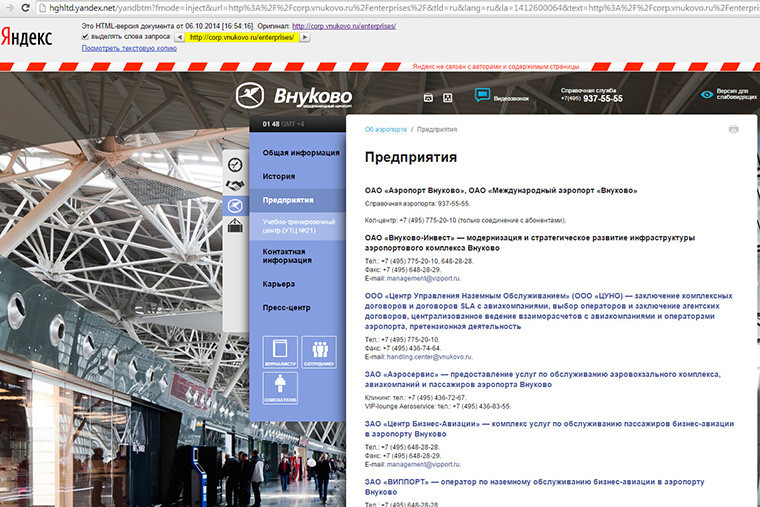Go forward with the browser arrow

click(x=9, y=7)
